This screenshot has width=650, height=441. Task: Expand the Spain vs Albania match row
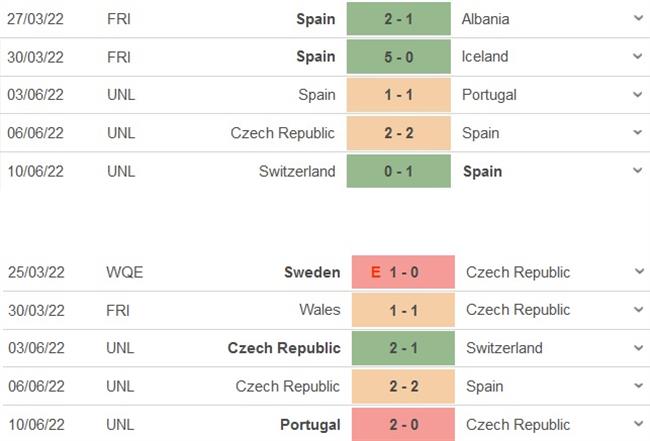(638, 19)
